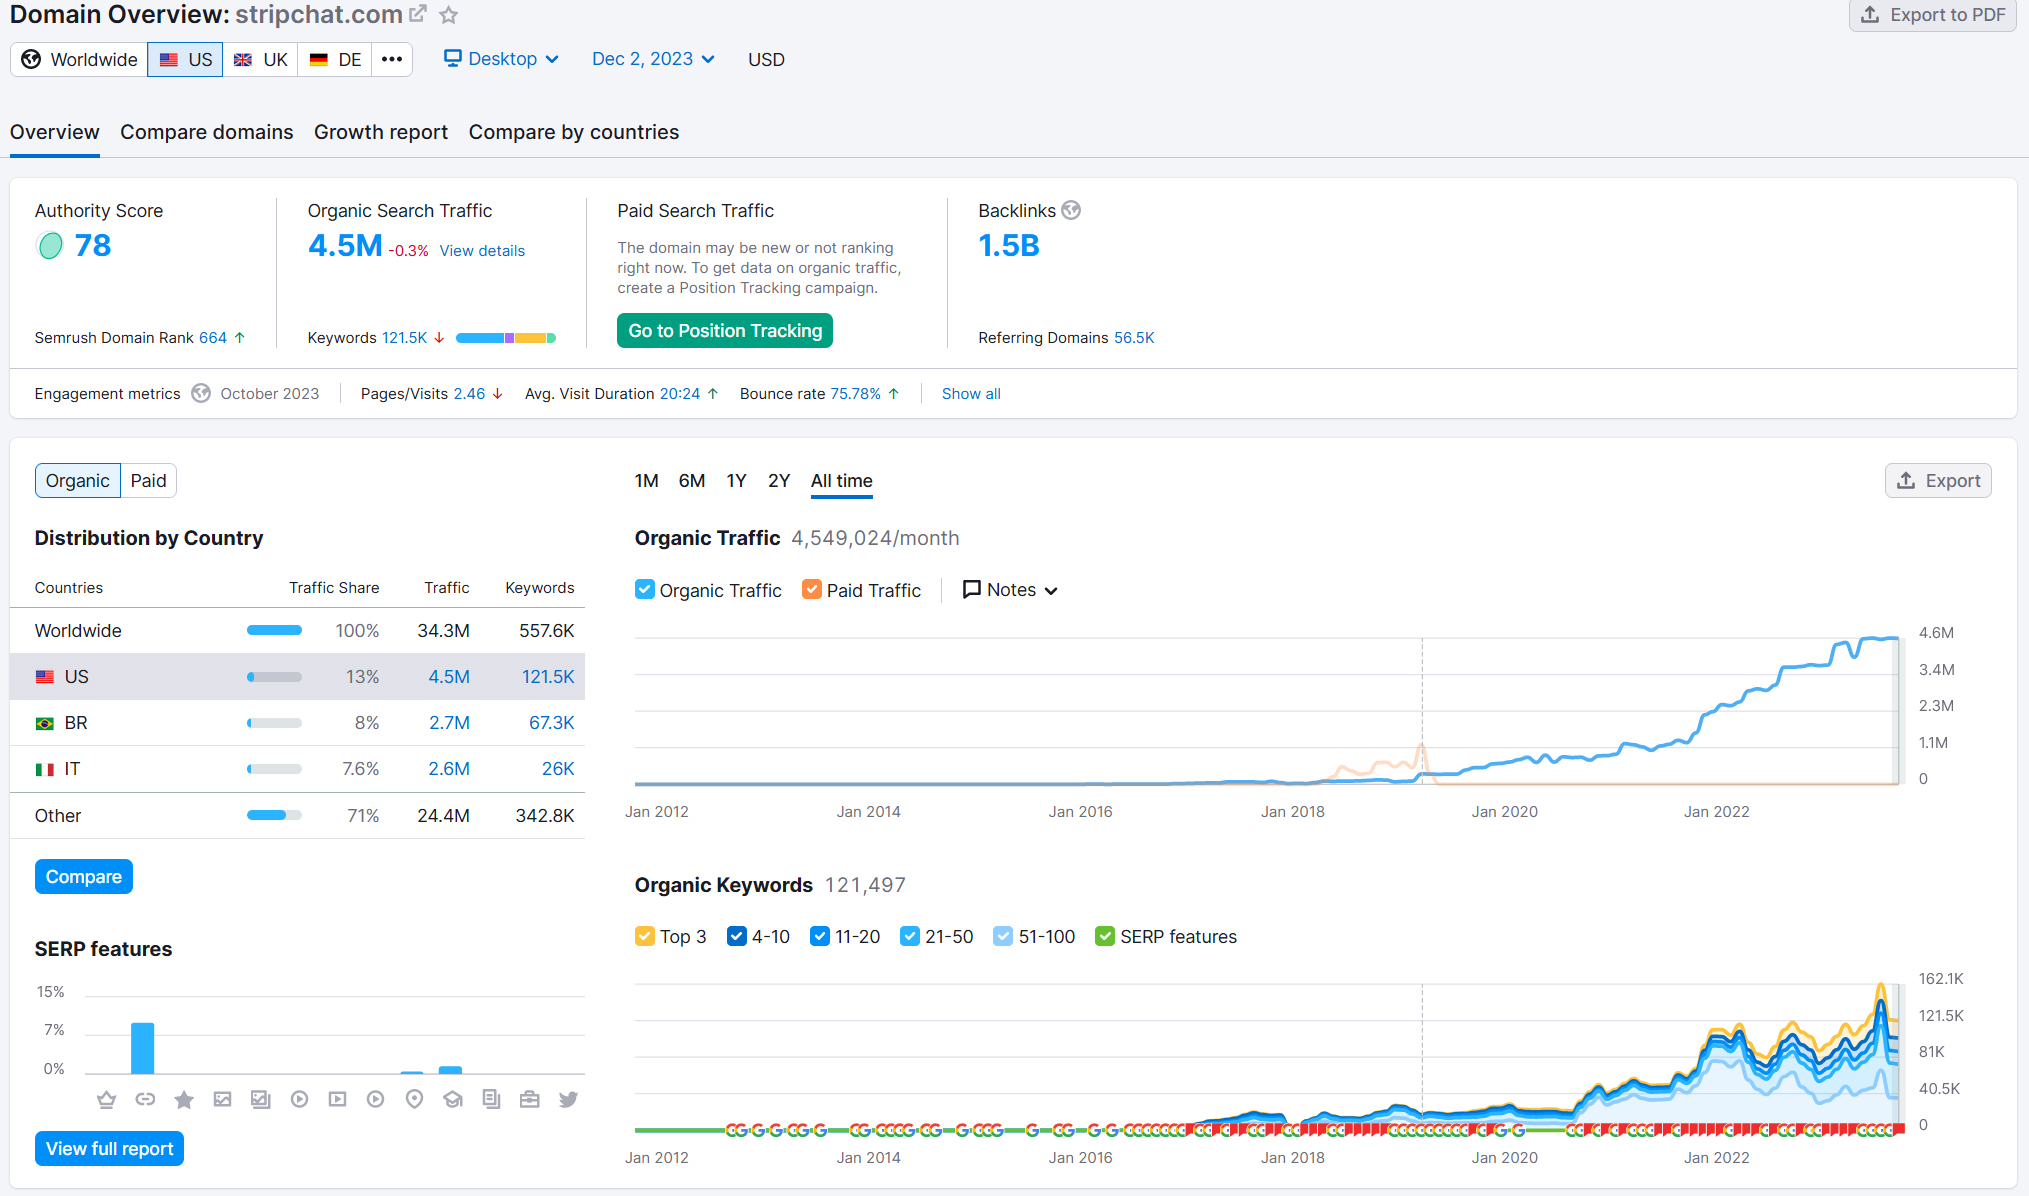2029x1196 pixels.
Task: Select the play-circle icon beside the location pin
Action: 376,1100
